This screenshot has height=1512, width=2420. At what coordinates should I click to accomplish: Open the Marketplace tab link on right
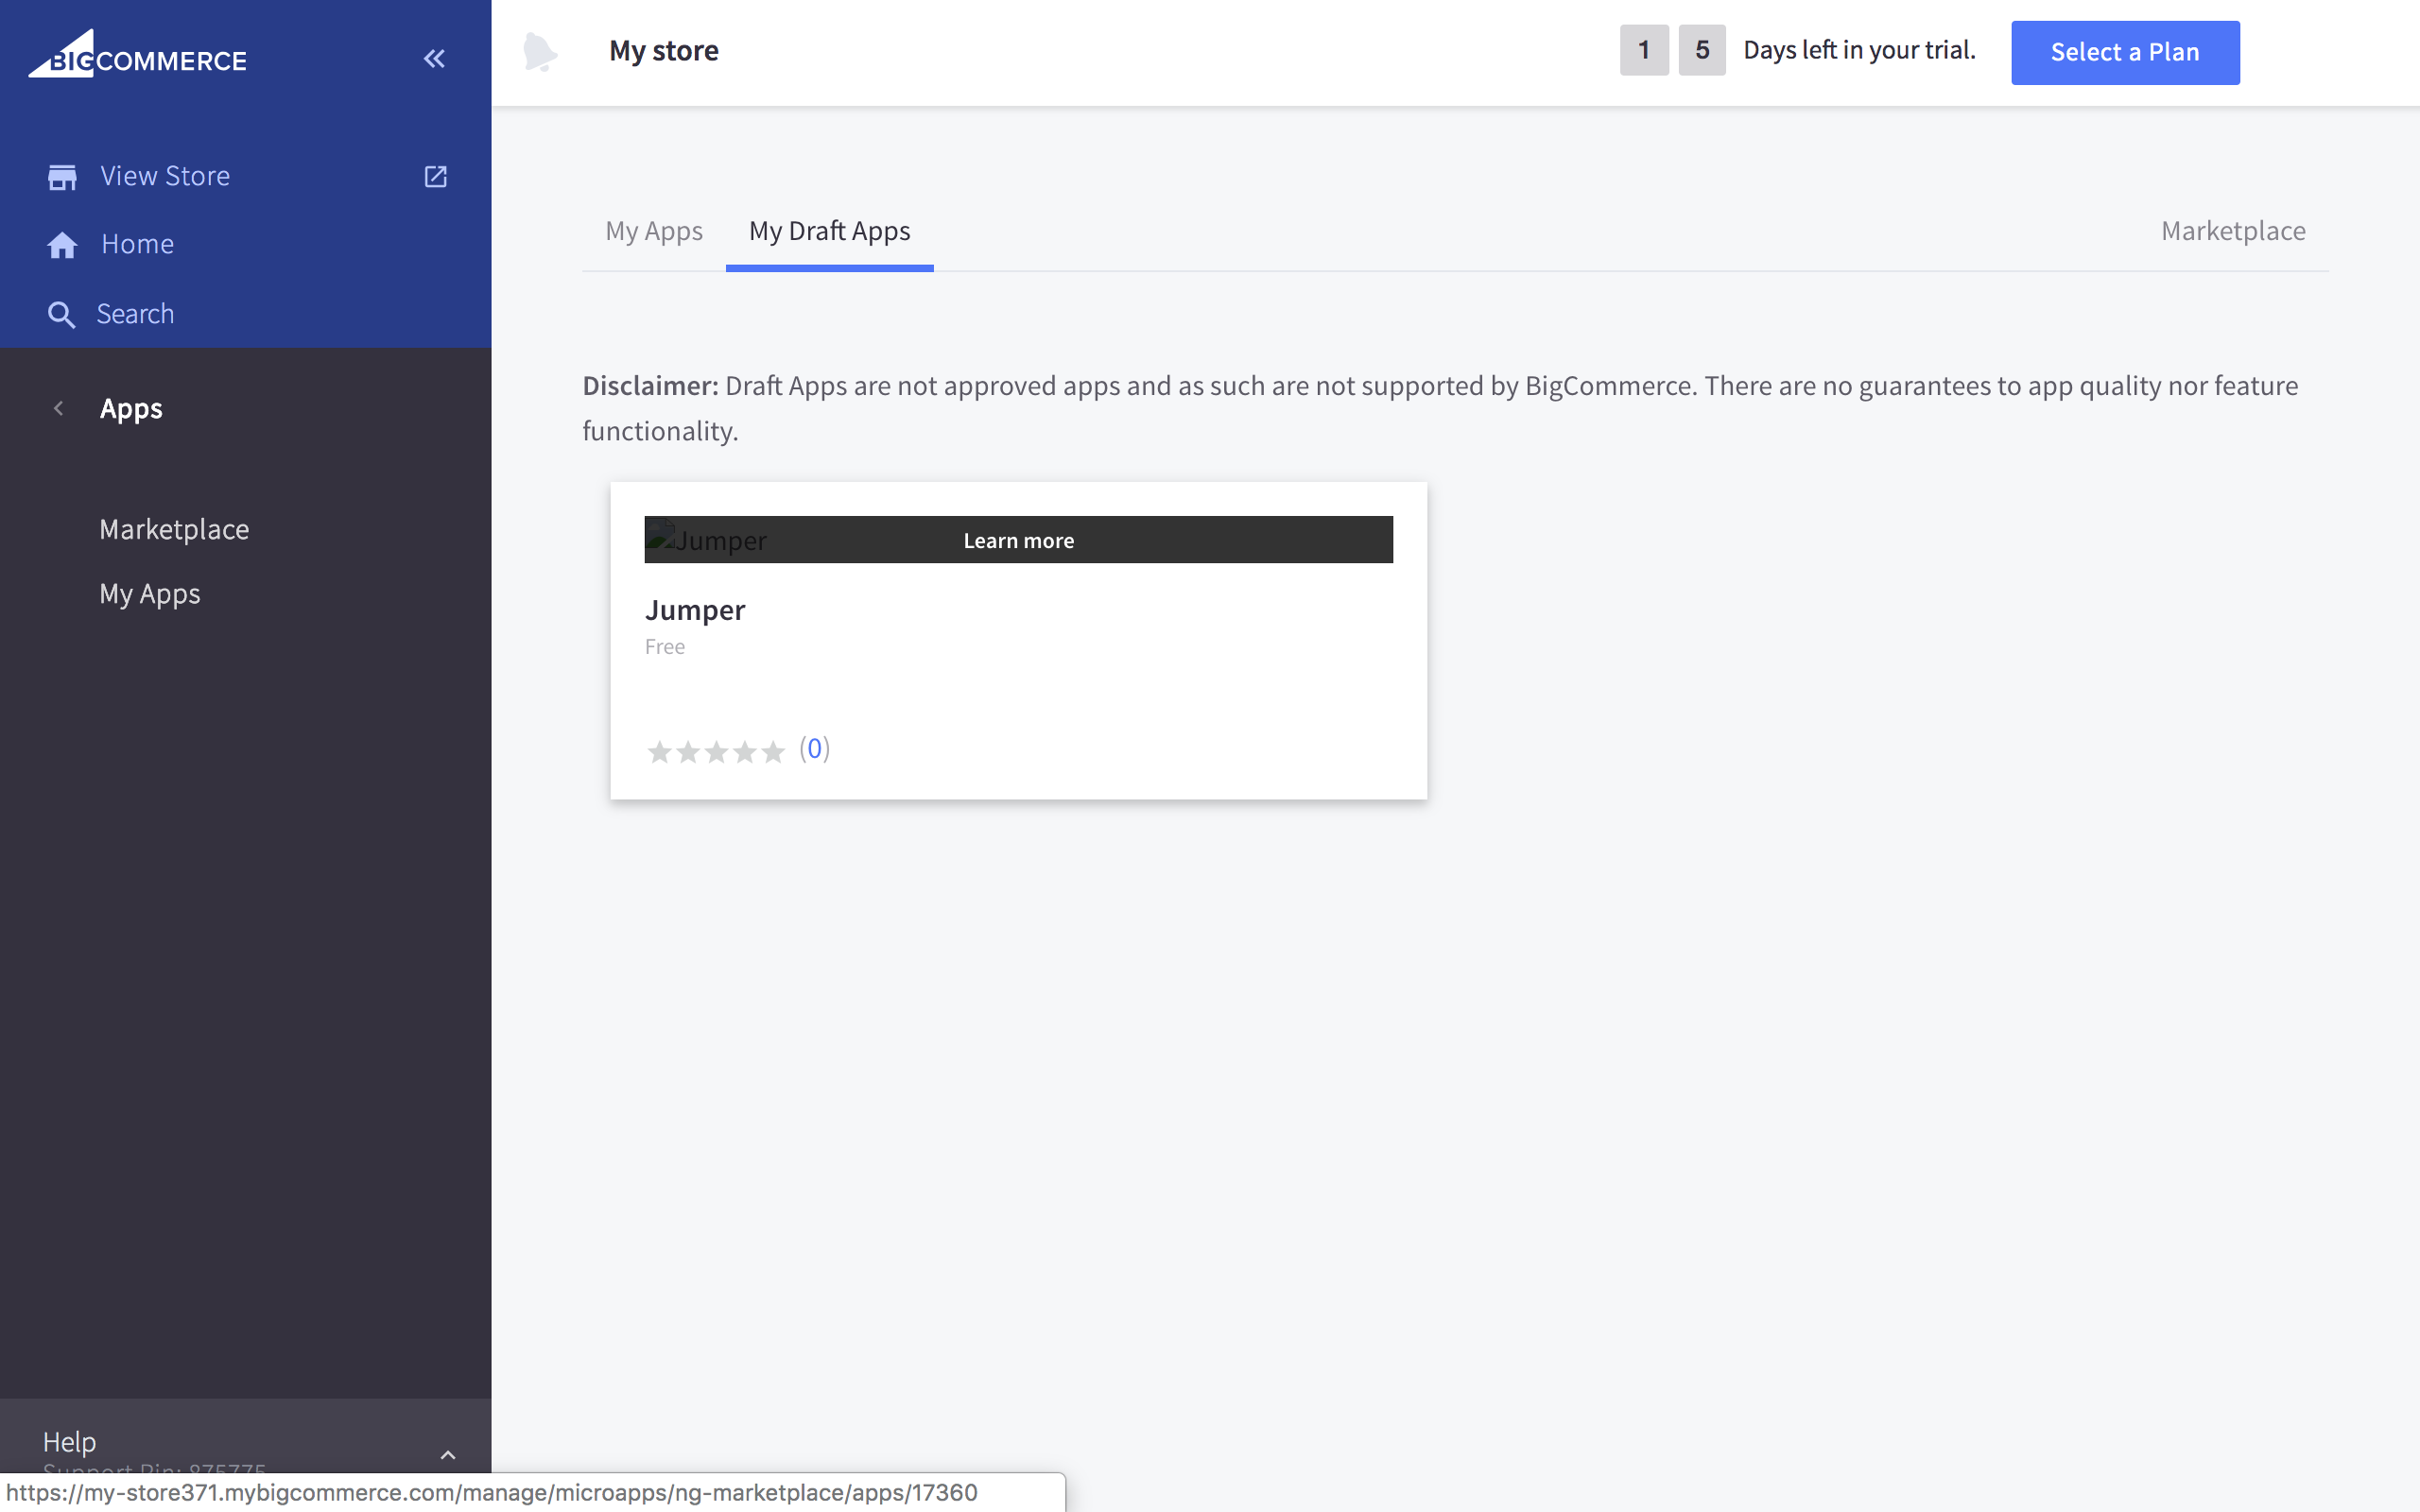[2233, 231]
